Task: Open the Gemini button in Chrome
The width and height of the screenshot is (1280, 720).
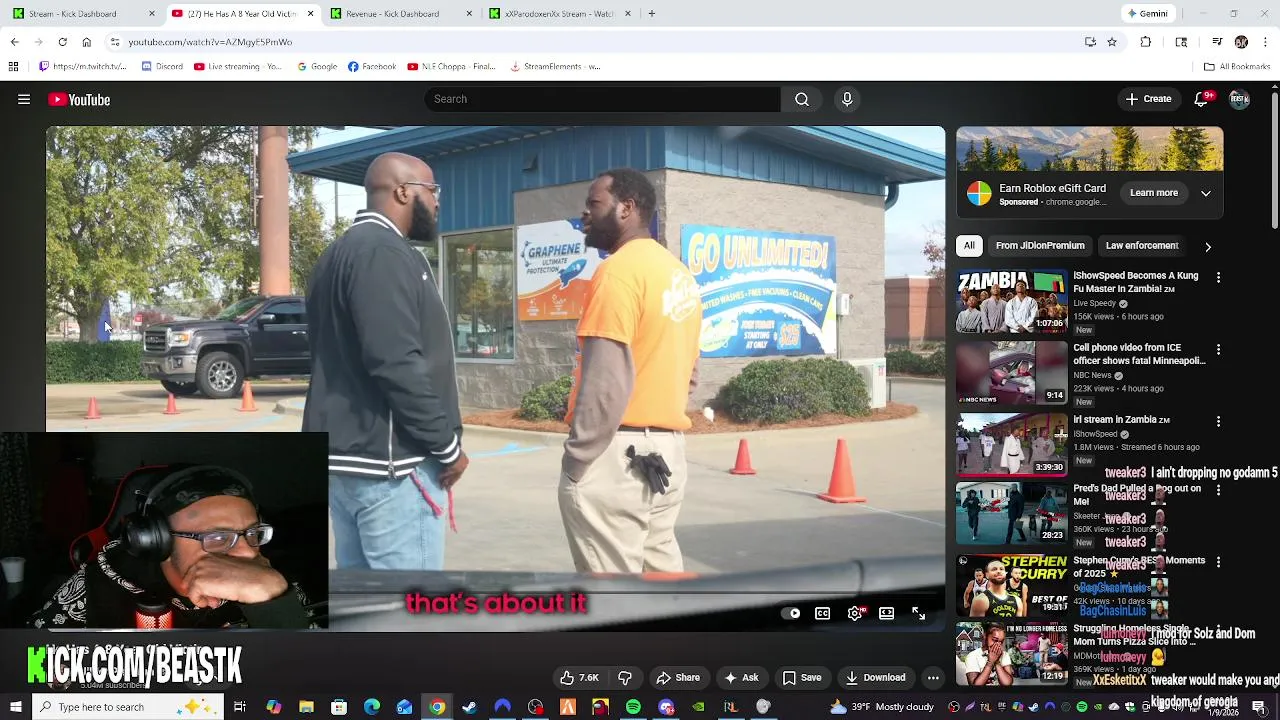Action: 1147,14
